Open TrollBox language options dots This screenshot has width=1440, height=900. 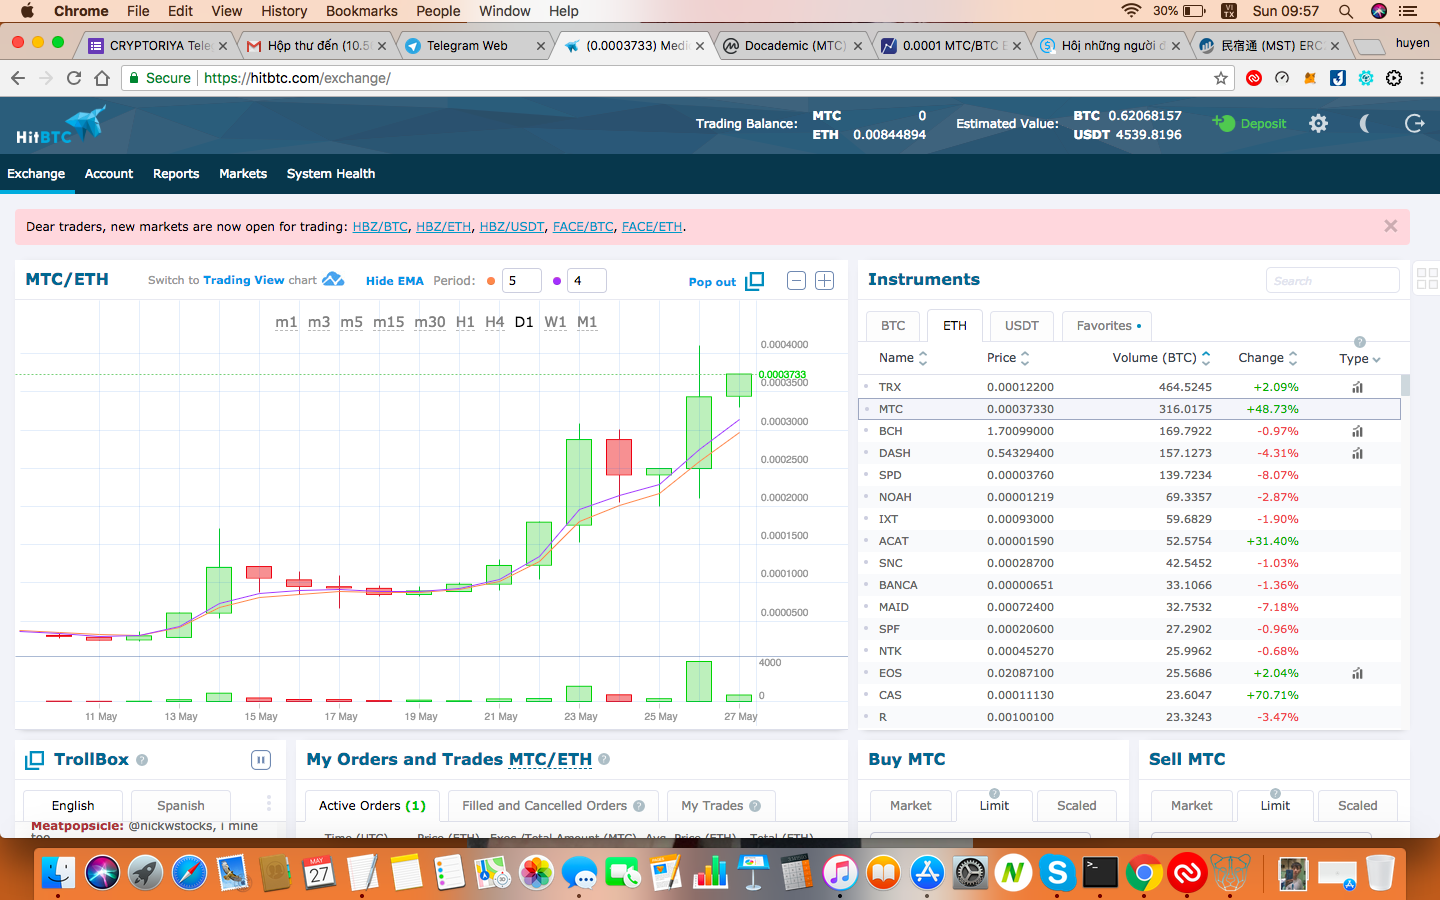click(x=268, y=804)
